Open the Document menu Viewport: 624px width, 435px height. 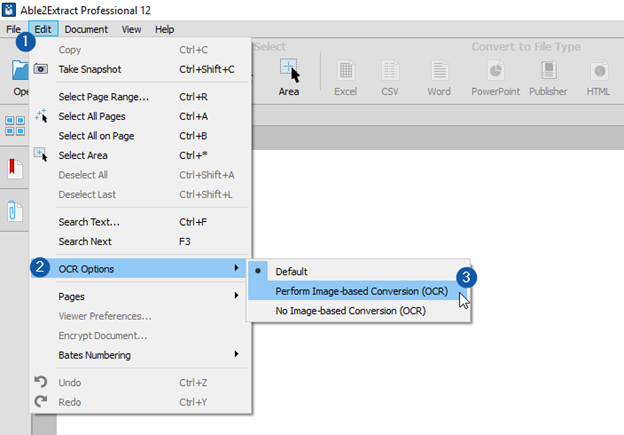pyautogui.click(x=86, y=29)
